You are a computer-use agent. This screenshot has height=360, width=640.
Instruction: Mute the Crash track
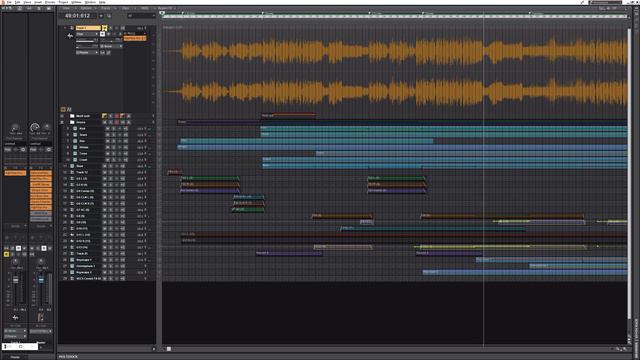pos(108,160)
